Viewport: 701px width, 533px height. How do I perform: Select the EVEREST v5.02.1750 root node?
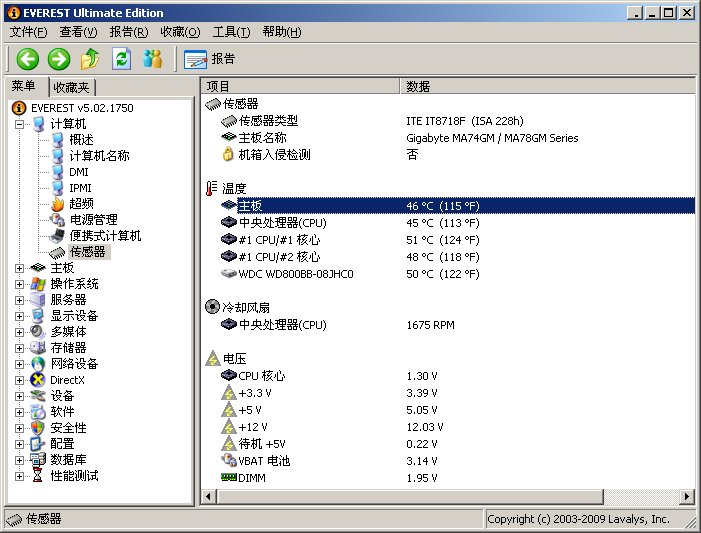[82, 108]
